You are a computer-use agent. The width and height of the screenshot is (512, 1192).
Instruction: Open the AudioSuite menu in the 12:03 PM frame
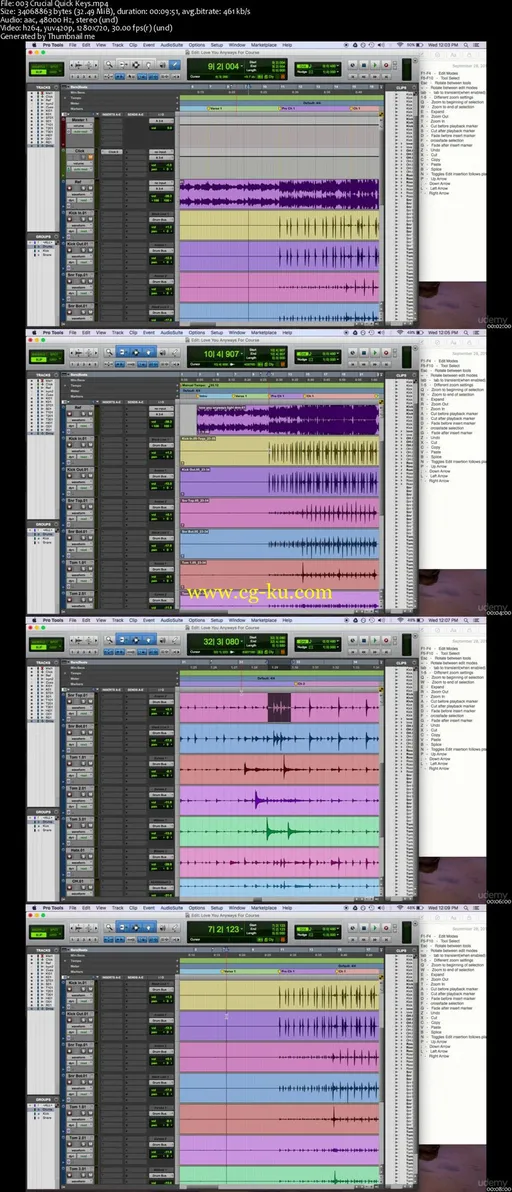(x=172, y=45)
